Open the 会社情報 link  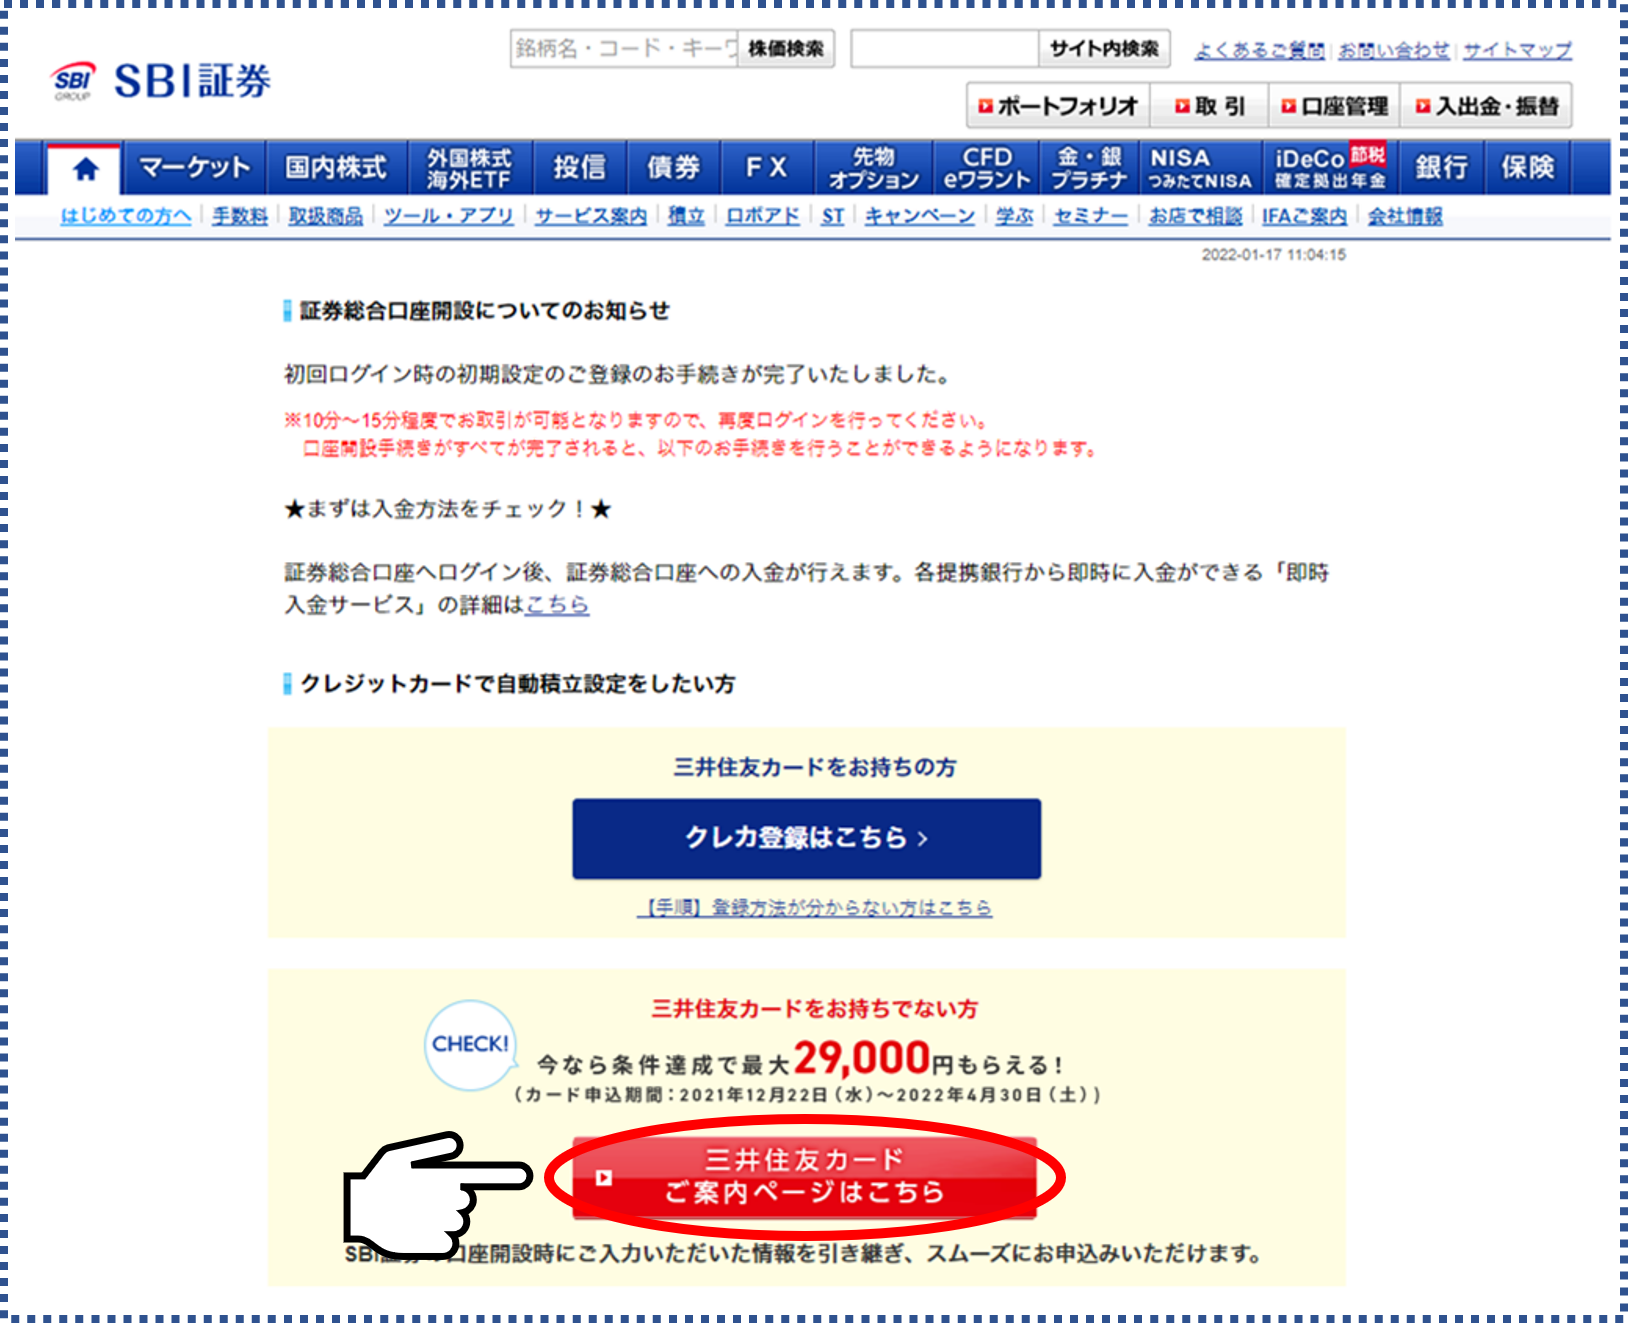point(1405,216)
